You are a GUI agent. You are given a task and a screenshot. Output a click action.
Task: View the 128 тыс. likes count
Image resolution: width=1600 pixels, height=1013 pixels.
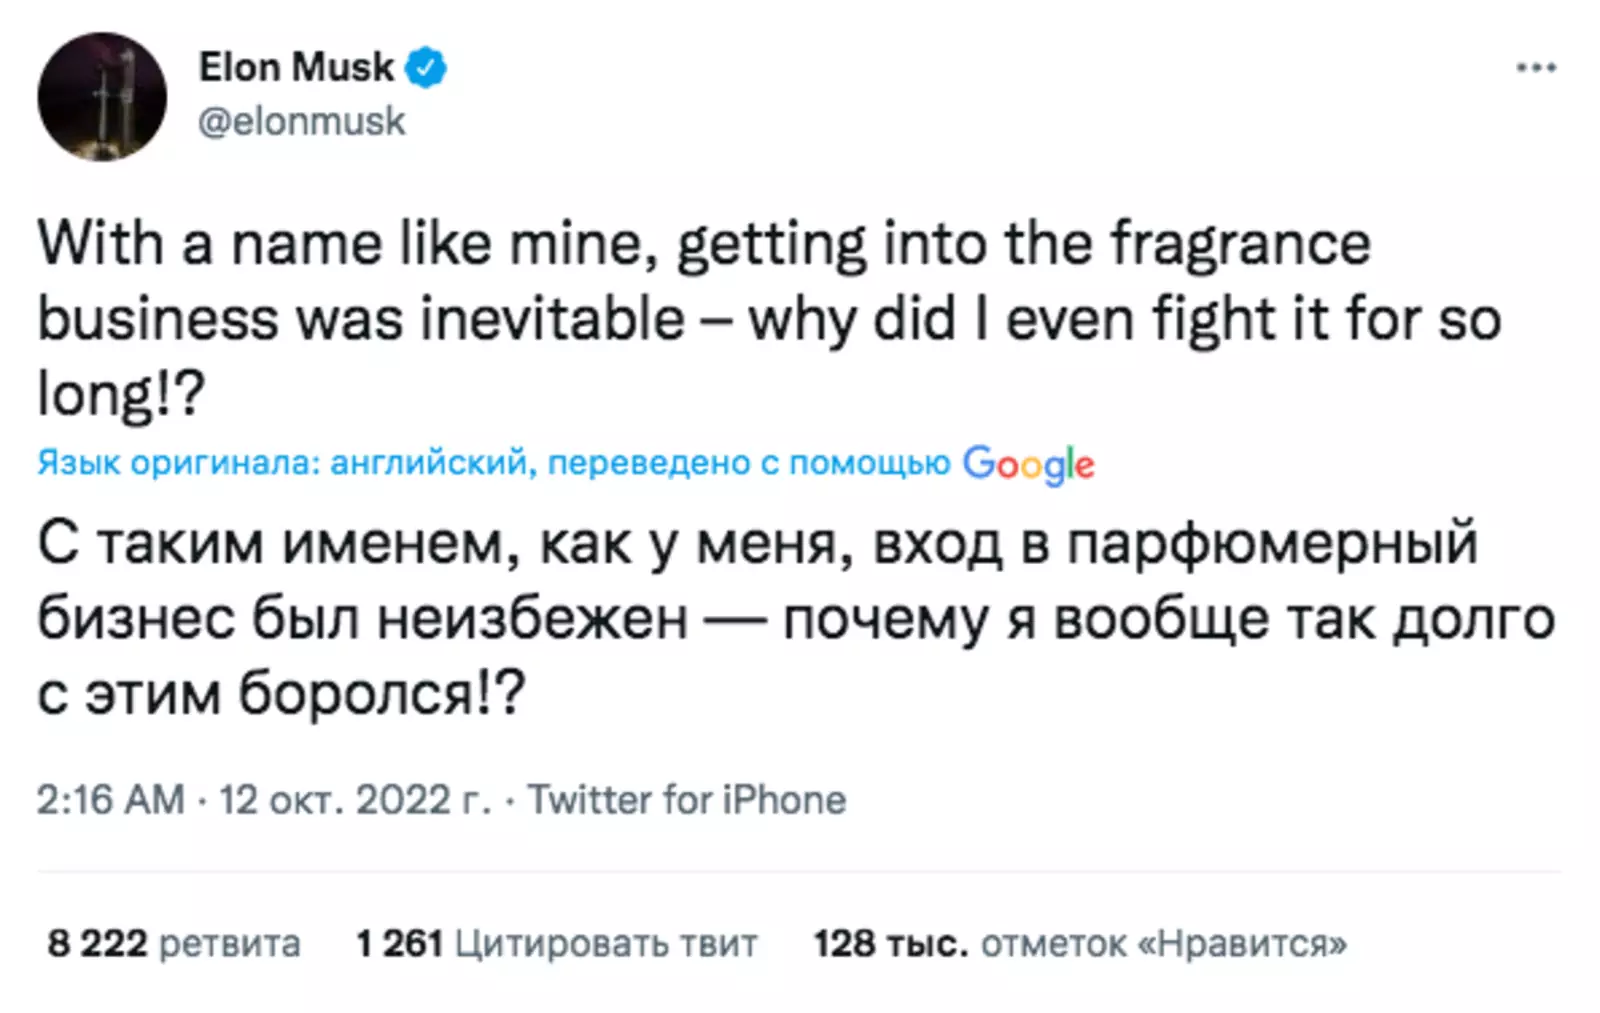(x=890, y=943)
